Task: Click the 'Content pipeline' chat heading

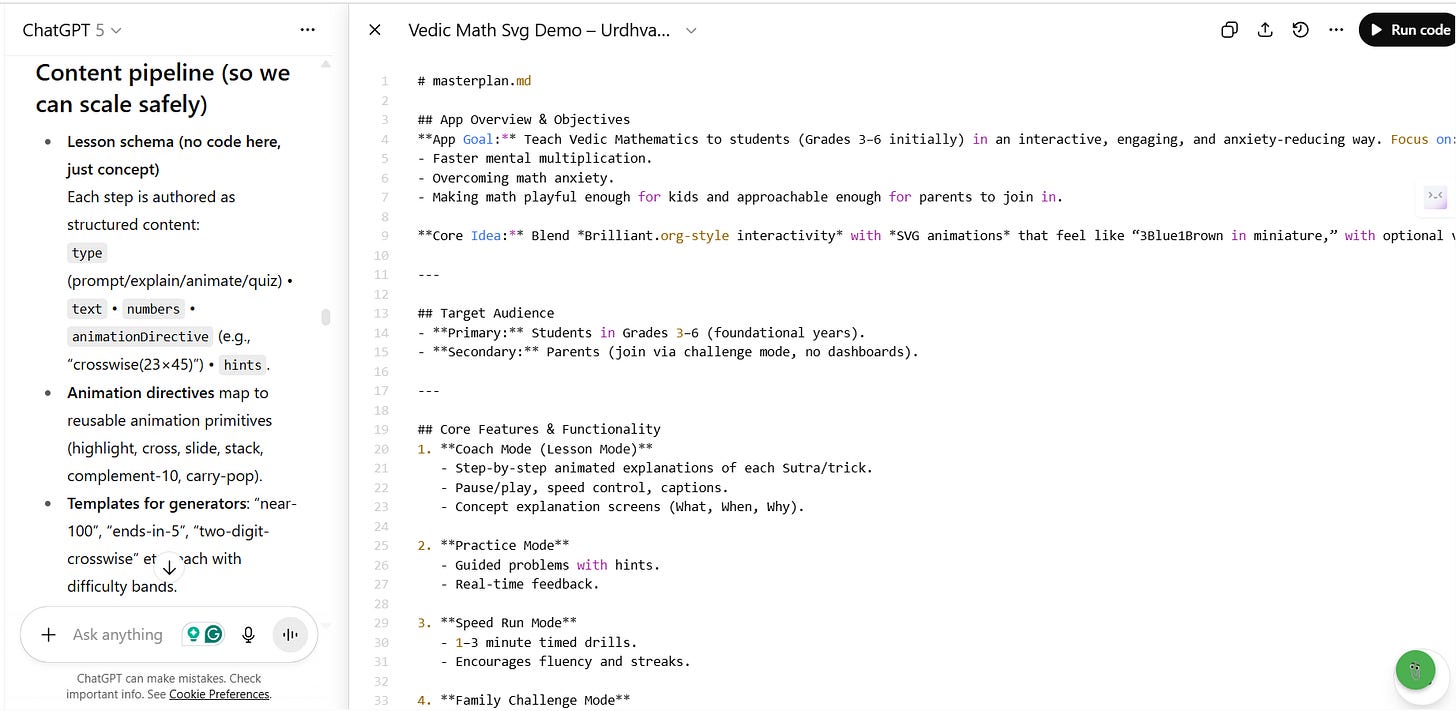Action: (x=163, y=88)
